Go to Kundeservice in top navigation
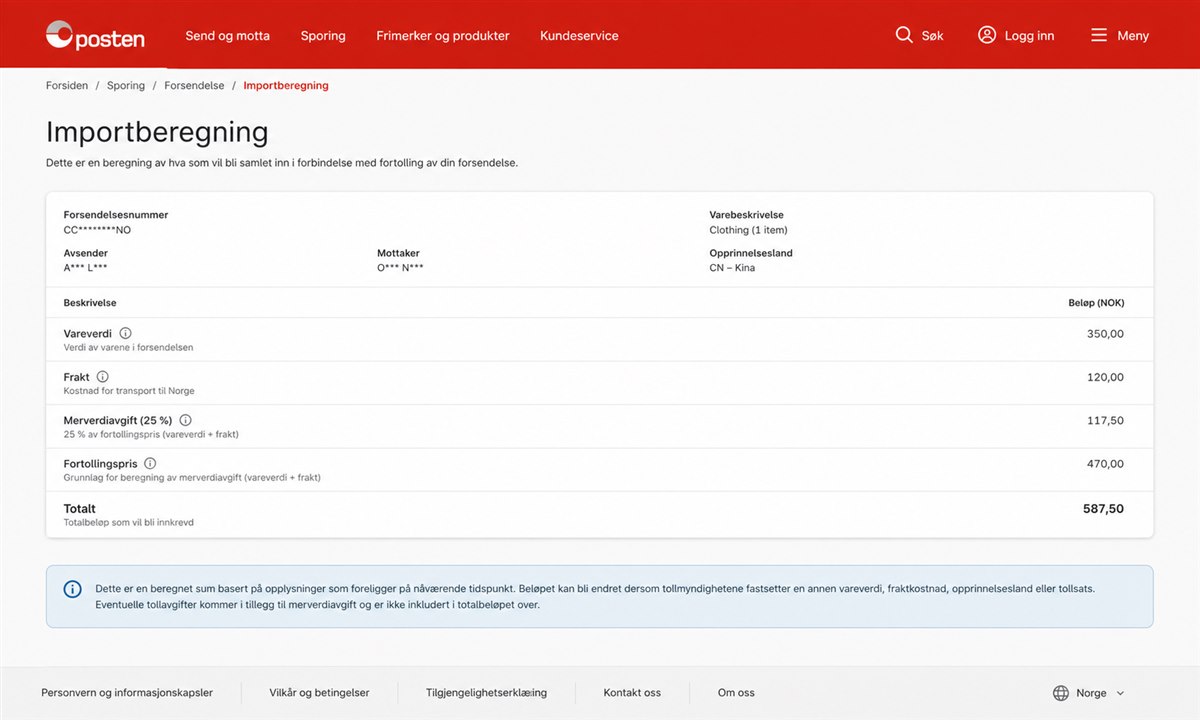This screenshot has width=1200, height=720. click(x=579, y=36)
